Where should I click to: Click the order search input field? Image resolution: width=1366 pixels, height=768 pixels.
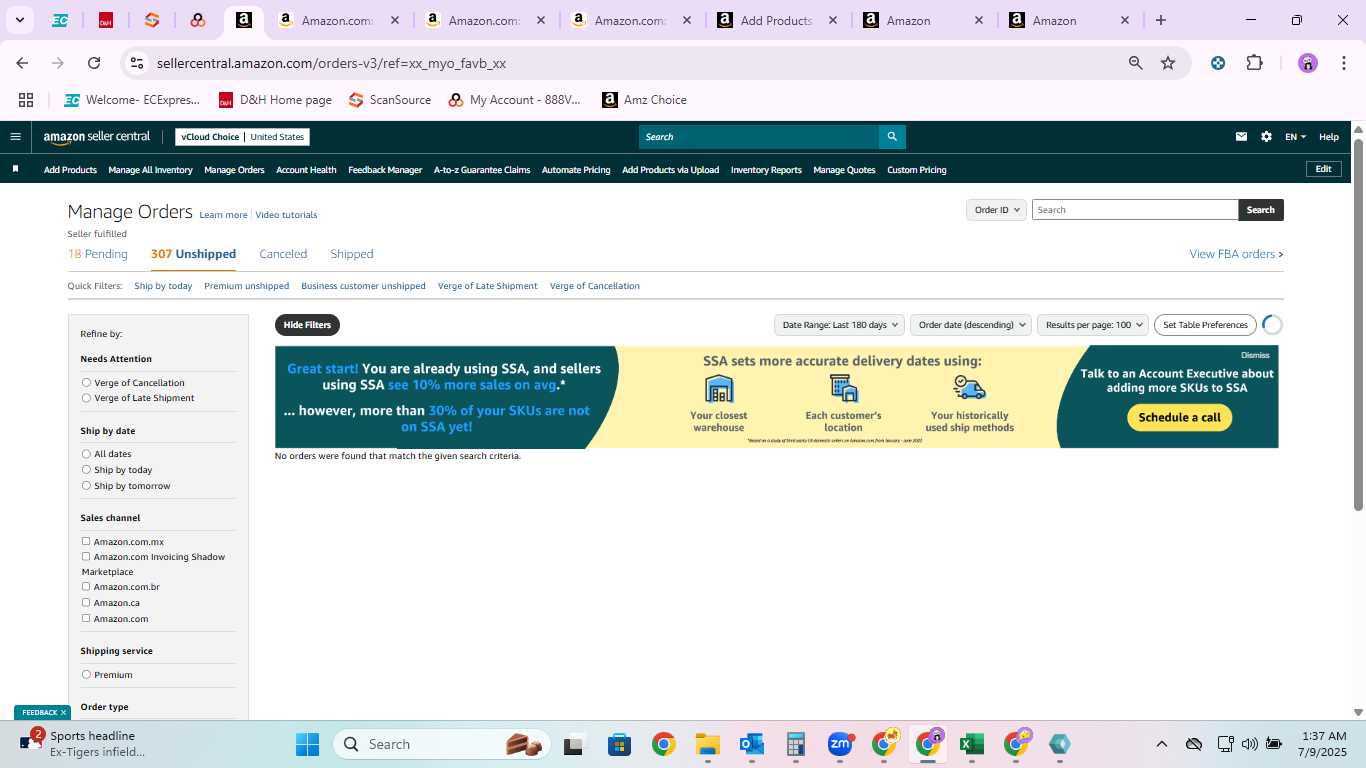pyautogui.click(x=1135, y=210)
